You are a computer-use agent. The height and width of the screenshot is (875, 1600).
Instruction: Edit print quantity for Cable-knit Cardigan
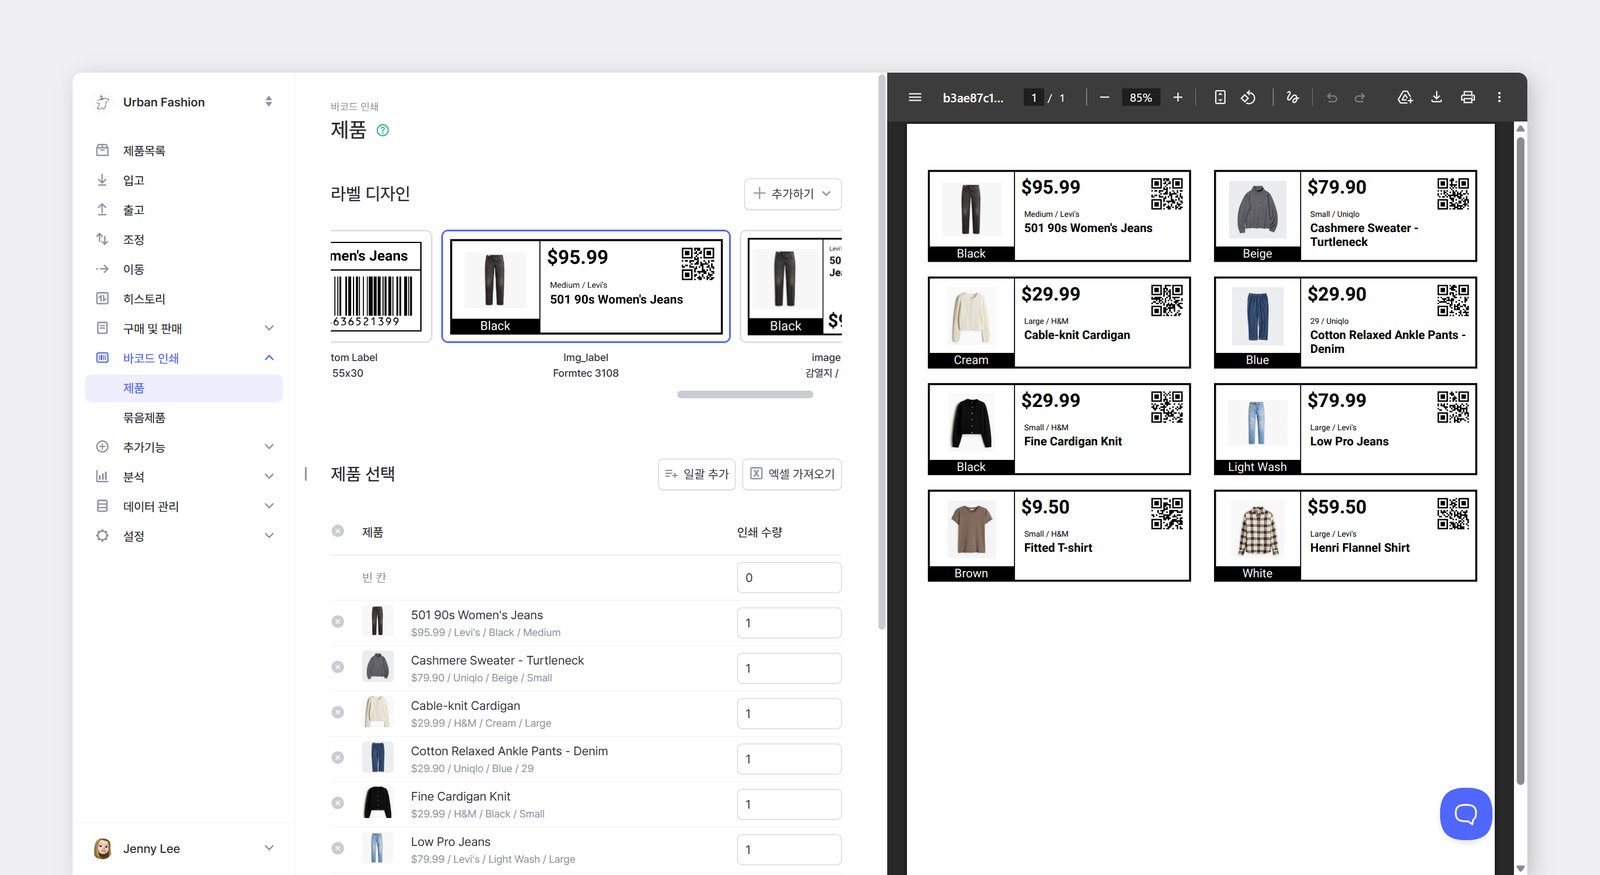coord(789,714)
